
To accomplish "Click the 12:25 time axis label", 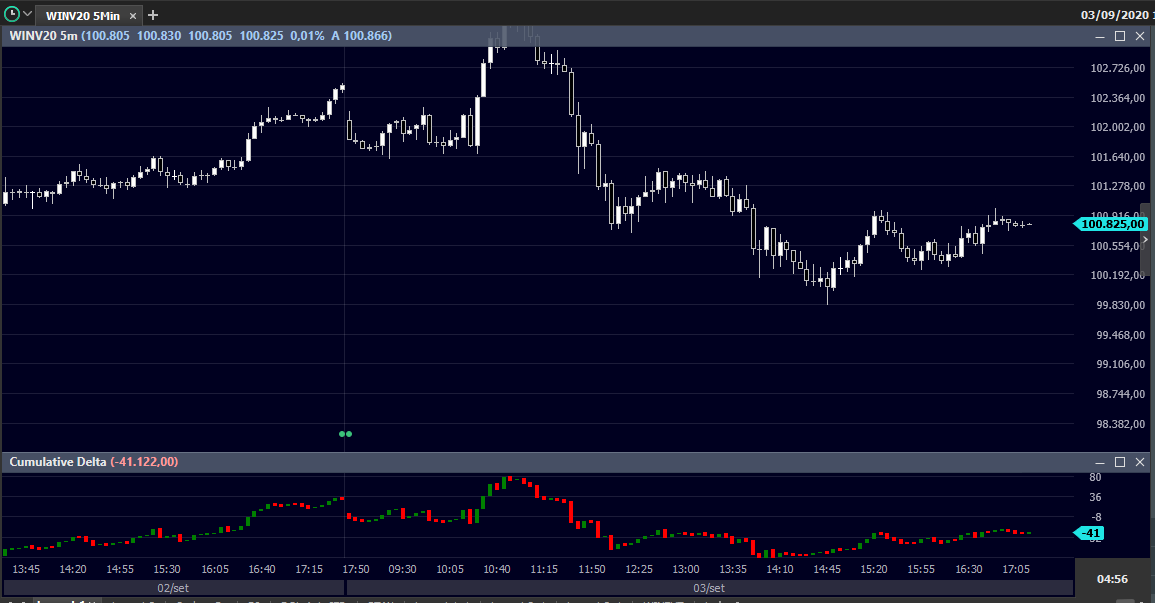I will 639,569.
